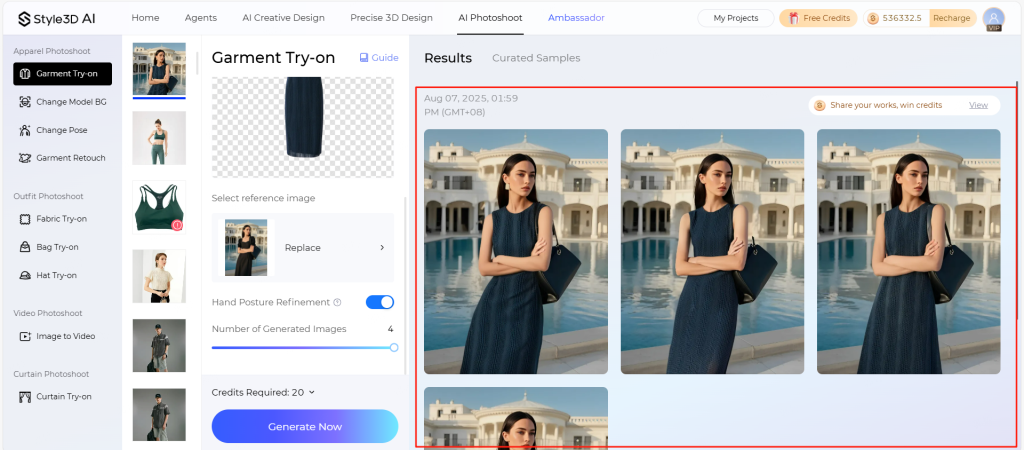Expand Credits Required dropdown arrow
The height and width of the screenshot is (450, 1024).
(x=312, y=393)
